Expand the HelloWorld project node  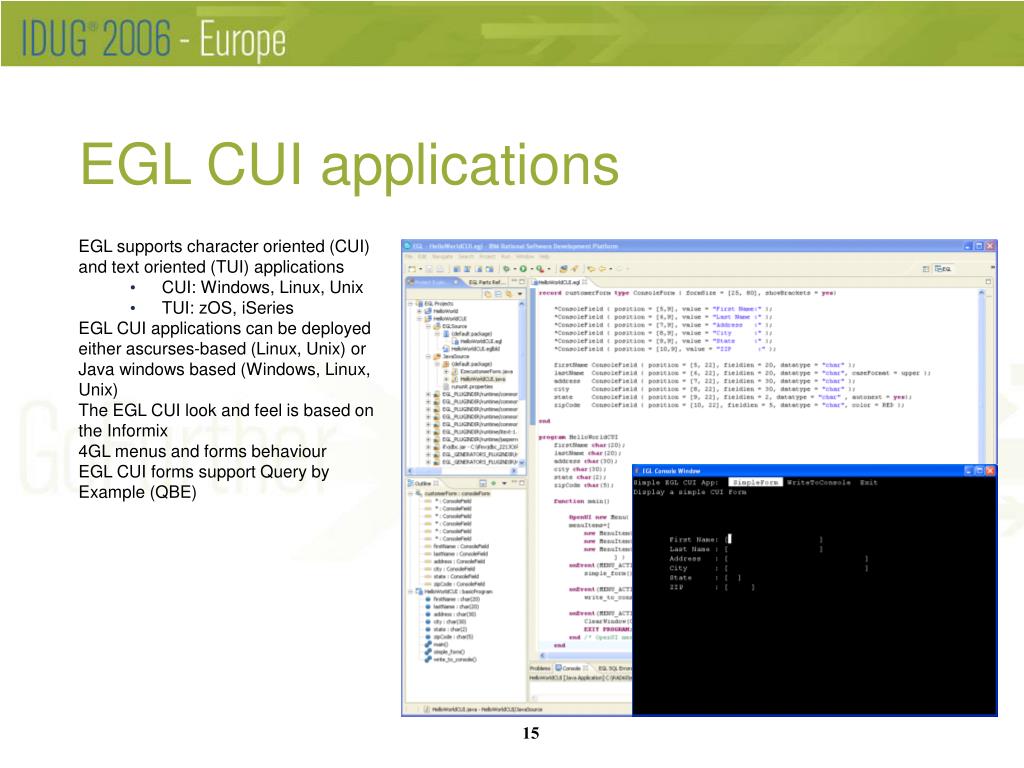[419, 312]
